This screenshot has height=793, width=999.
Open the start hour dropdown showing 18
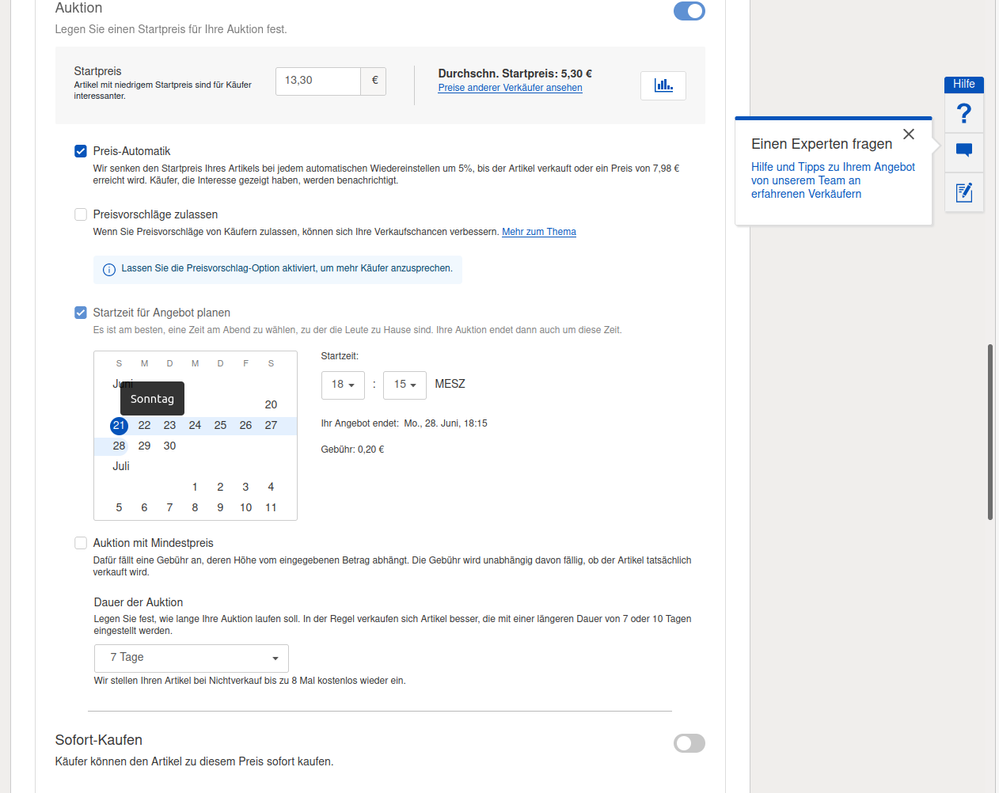coord(343,385)
